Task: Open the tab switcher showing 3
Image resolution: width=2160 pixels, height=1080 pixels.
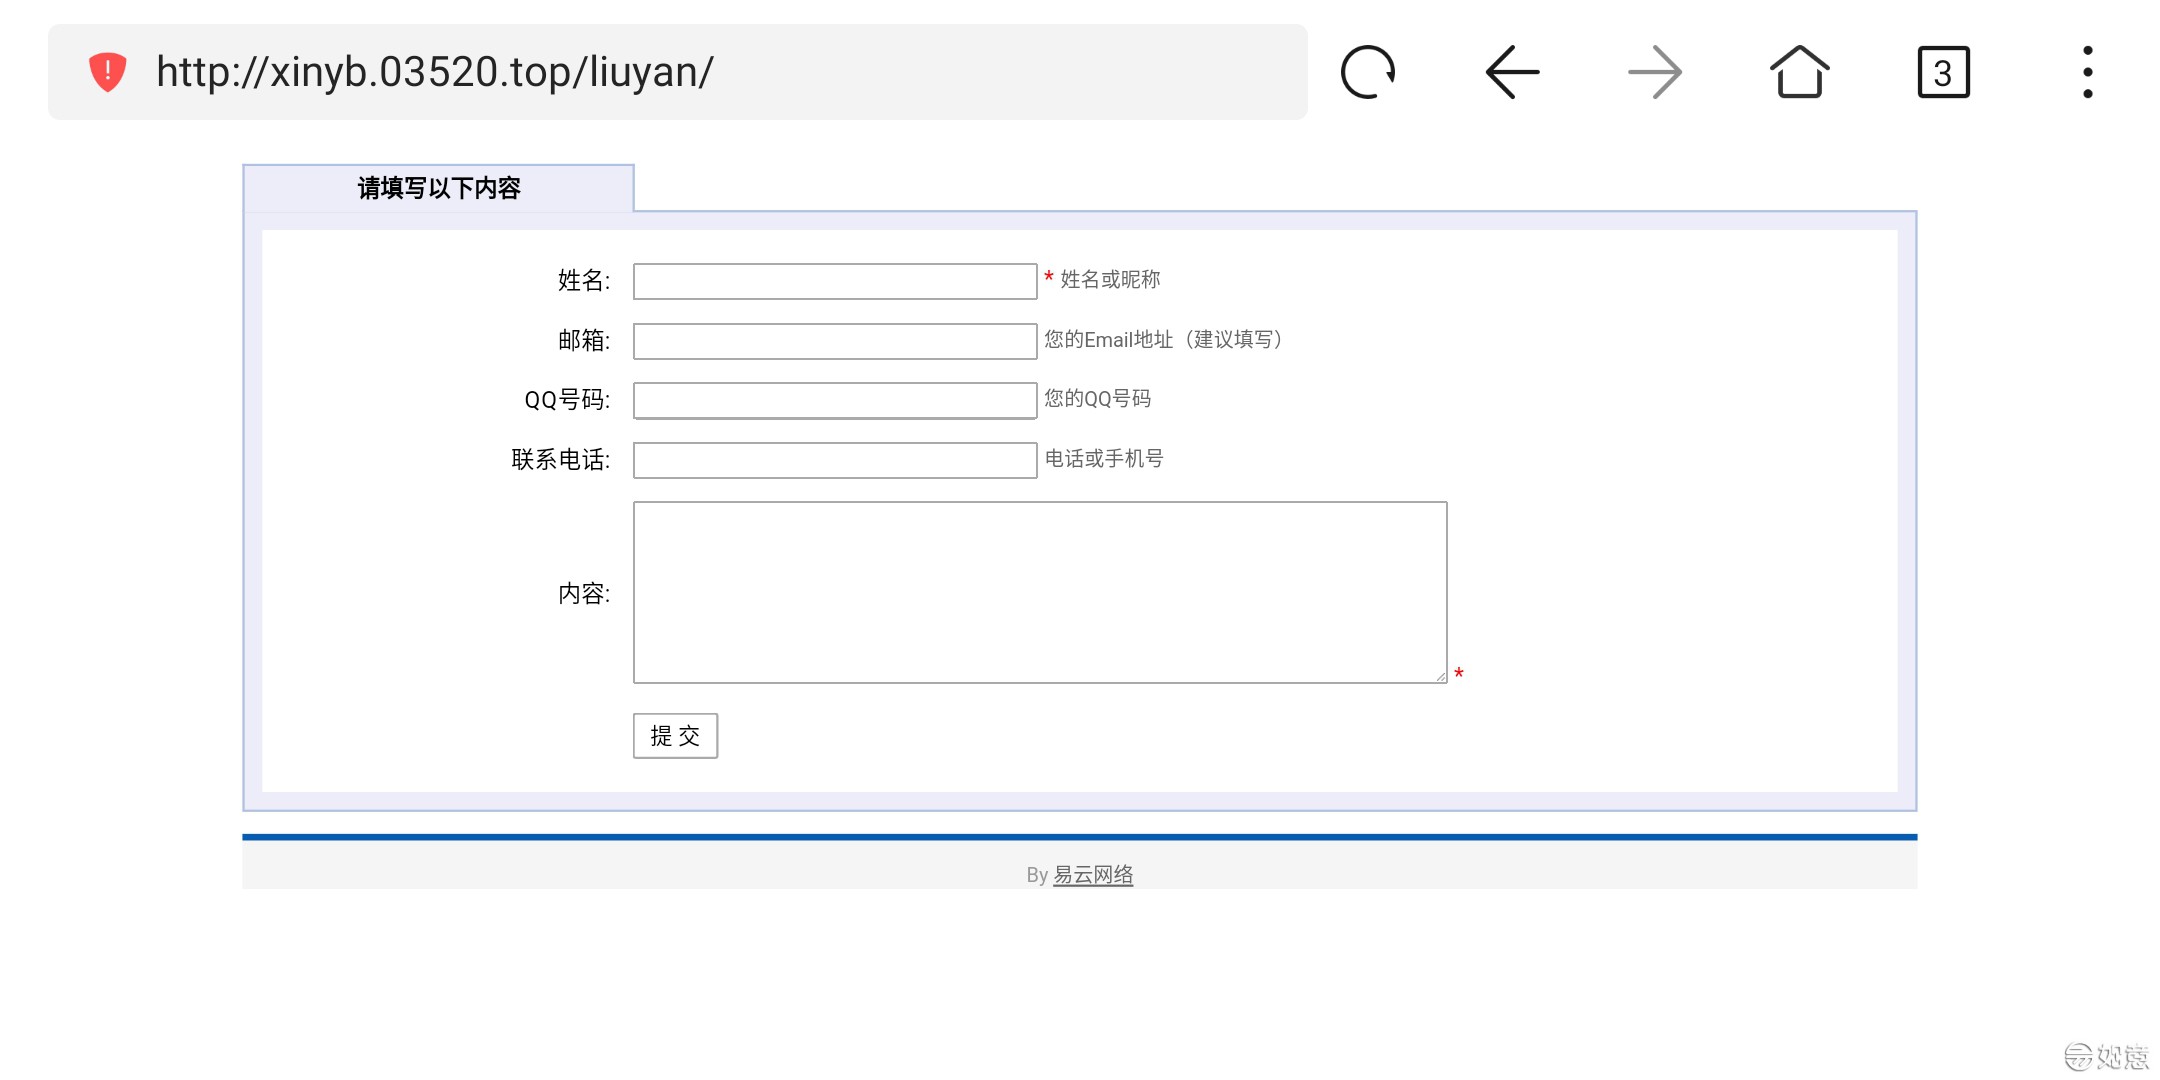Action: point(1943,72)
